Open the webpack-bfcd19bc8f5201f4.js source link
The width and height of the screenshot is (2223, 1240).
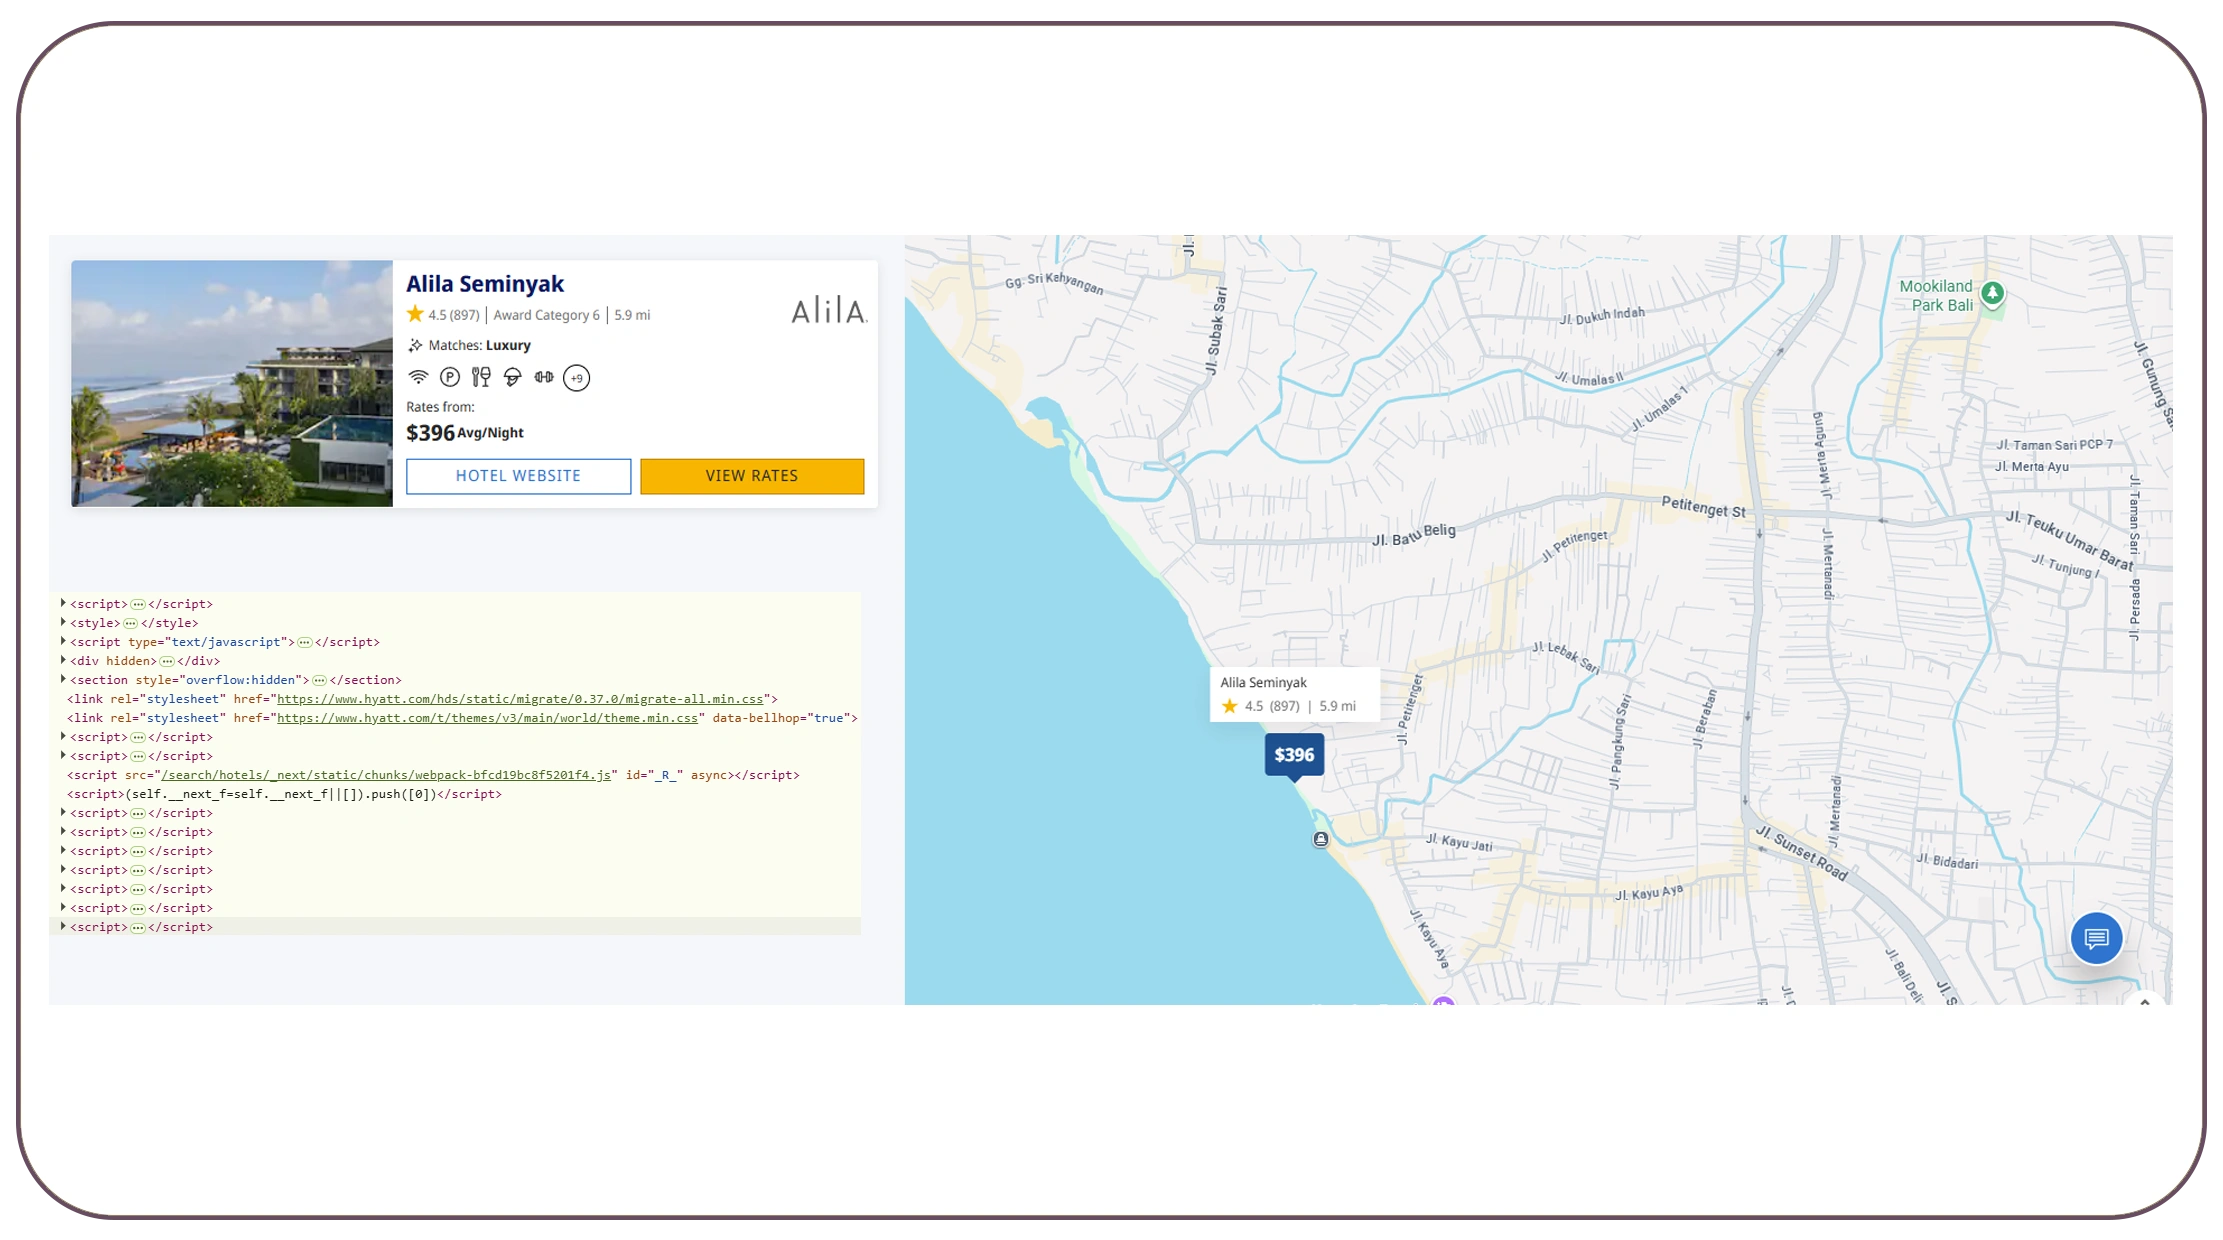(x=386, y=775)
